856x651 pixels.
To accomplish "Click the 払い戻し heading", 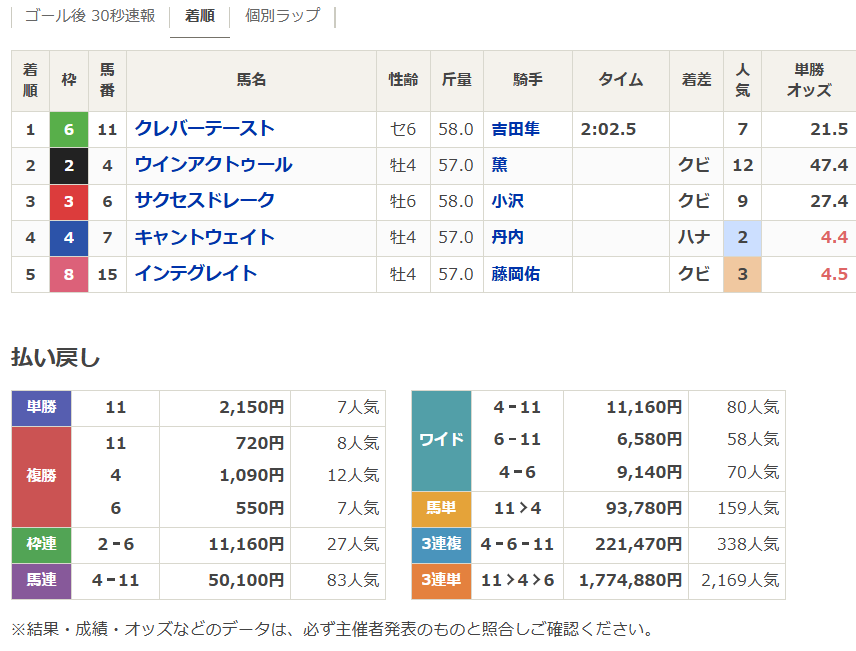I will [x=56, y=358].
